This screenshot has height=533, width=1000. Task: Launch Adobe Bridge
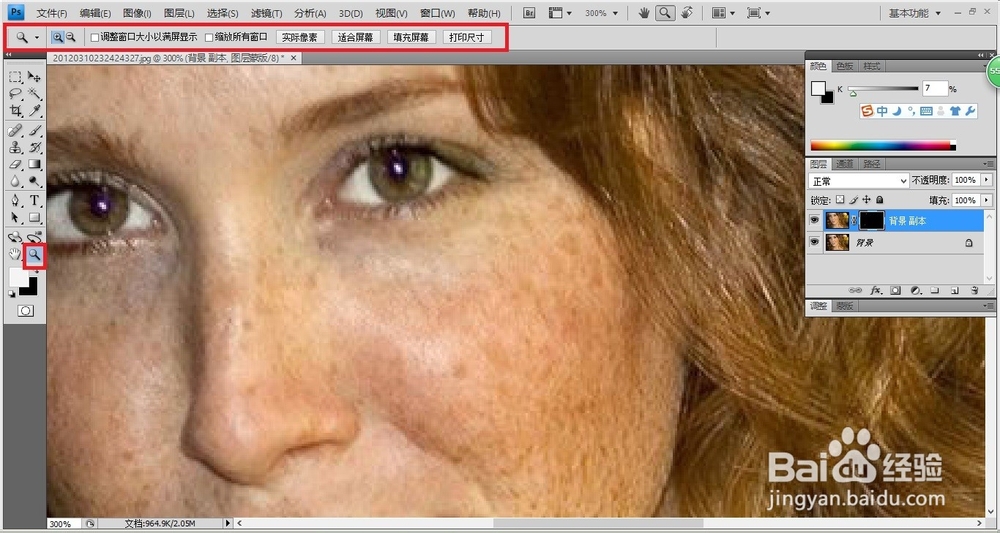529,13
